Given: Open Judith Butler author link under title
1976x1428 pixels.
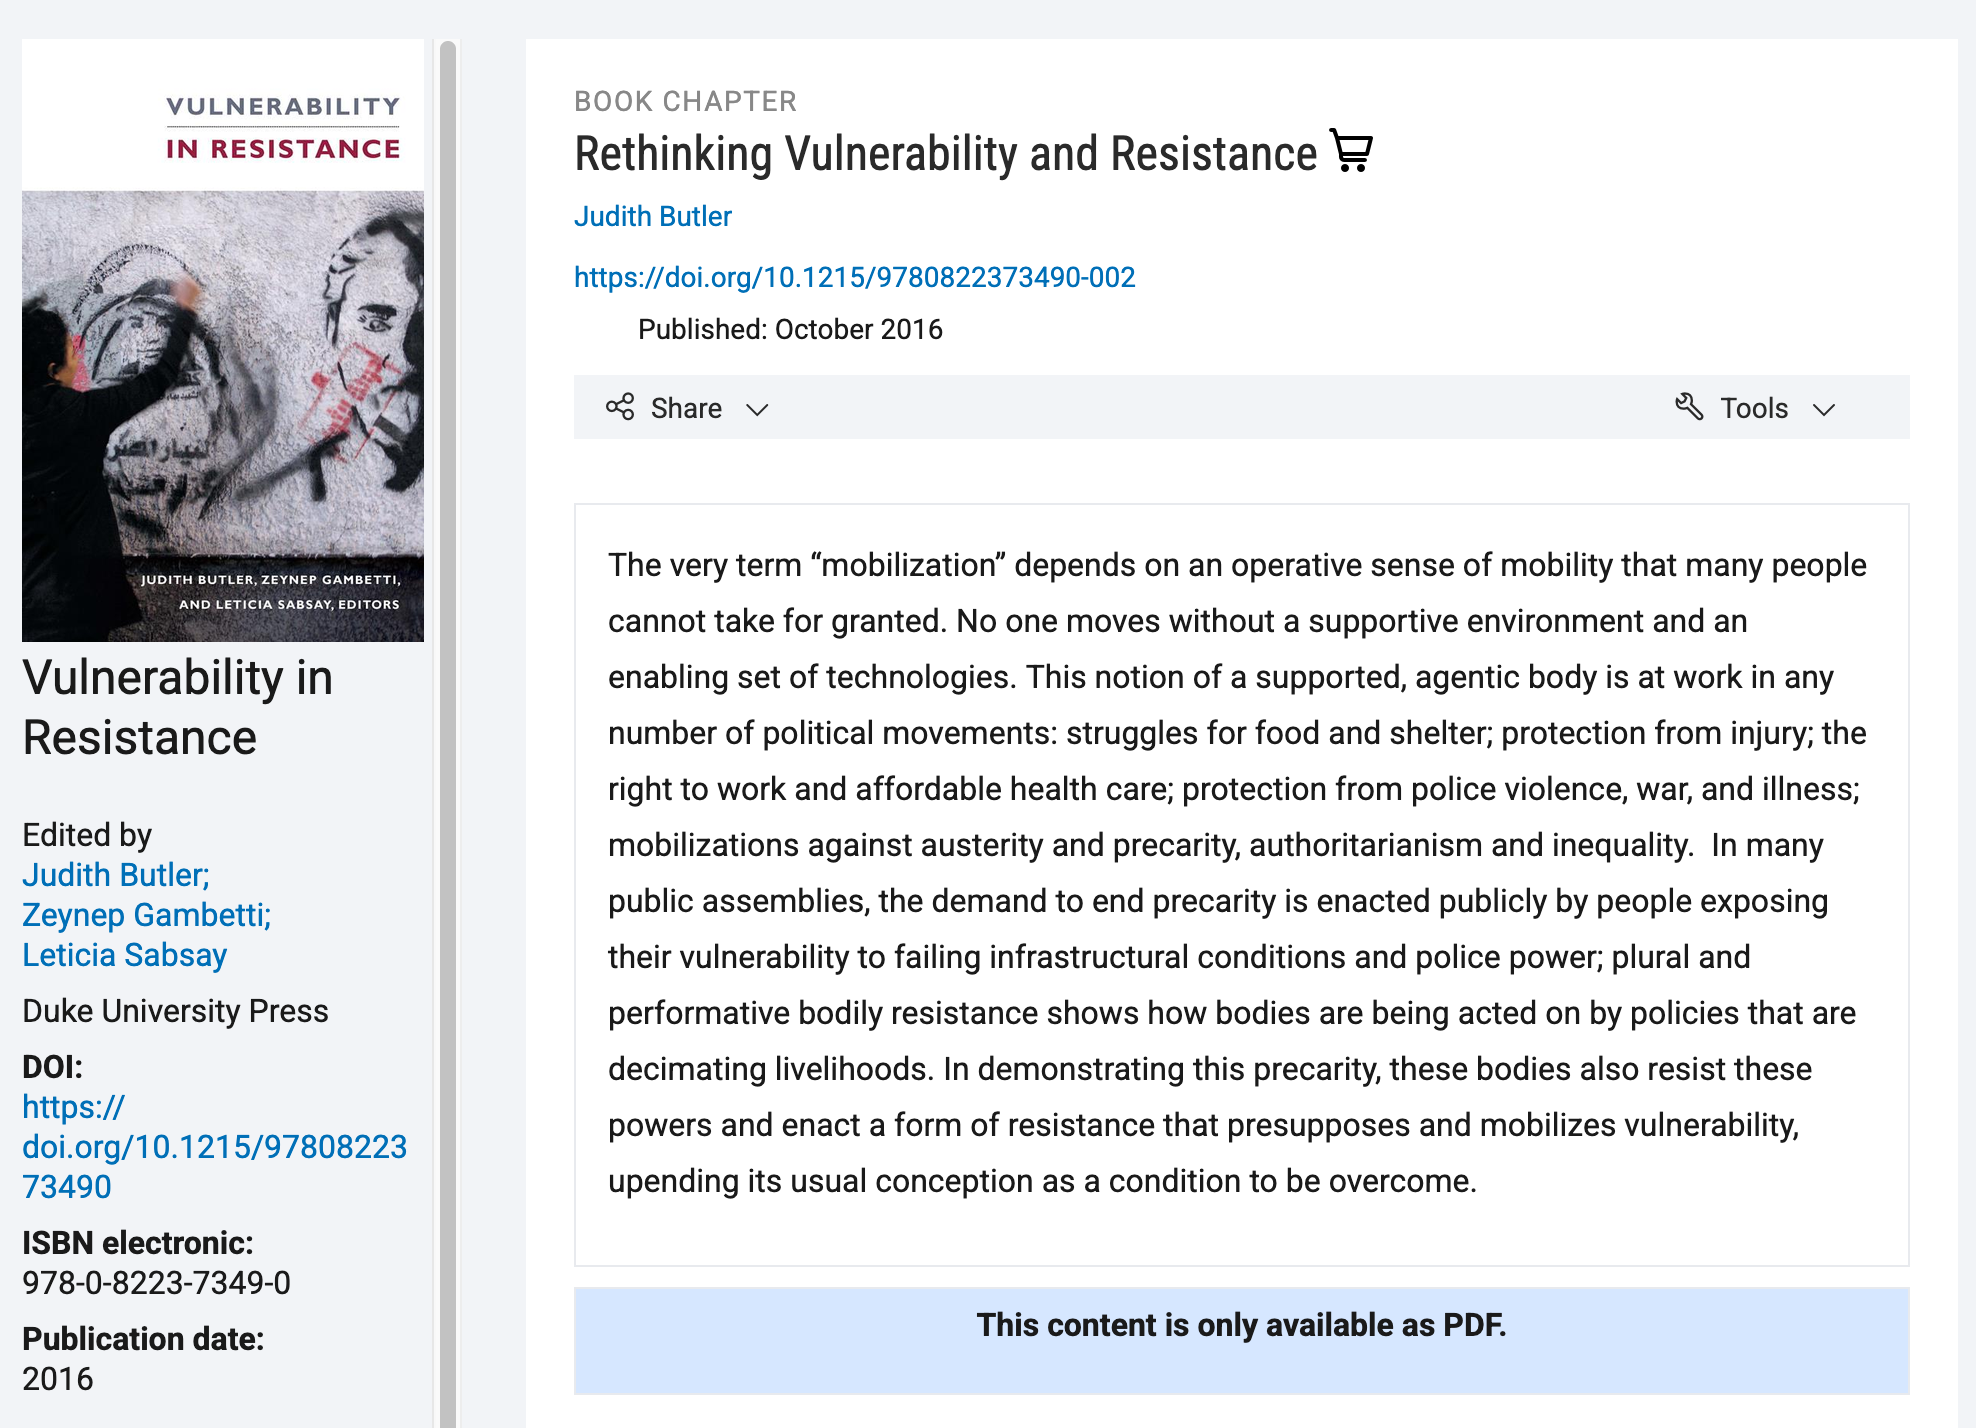Looking at the screenshot, I should (653, 216).
